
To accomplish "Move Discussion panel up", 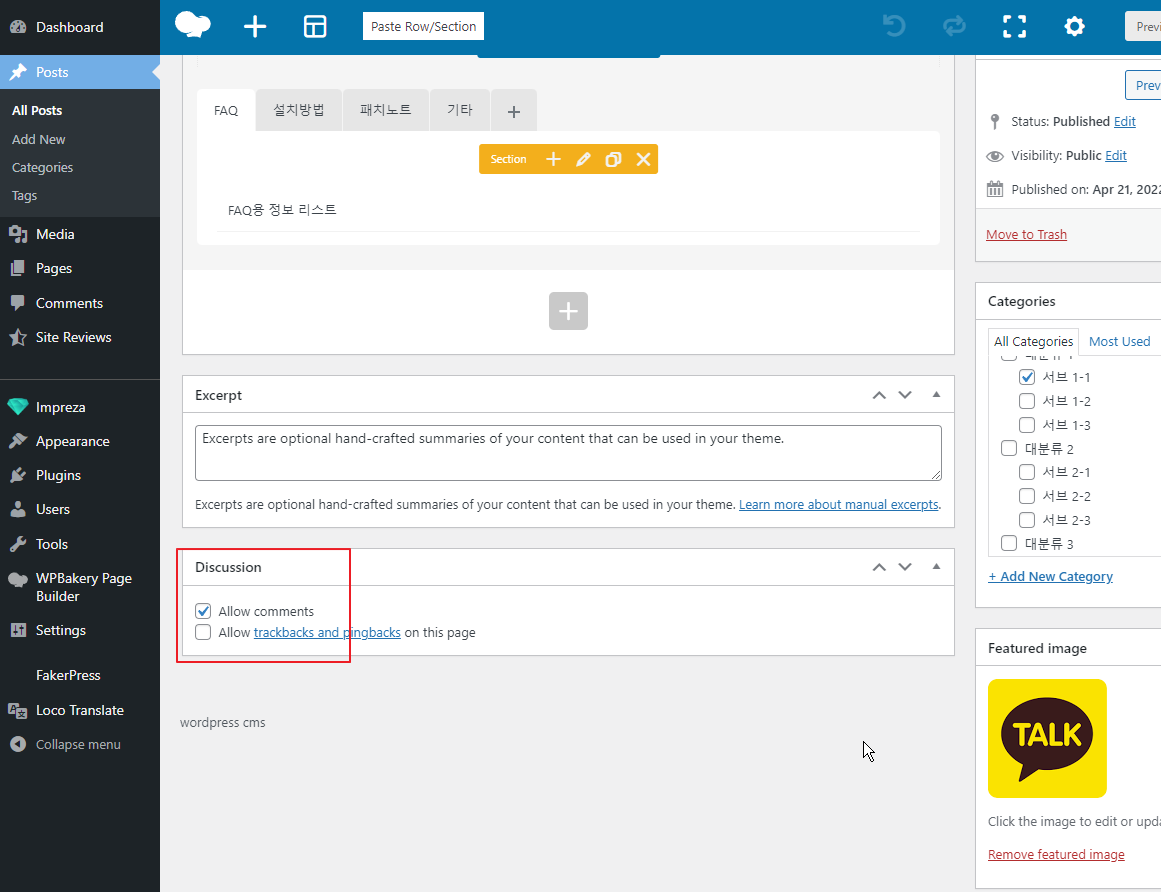I will pos(879,567).
